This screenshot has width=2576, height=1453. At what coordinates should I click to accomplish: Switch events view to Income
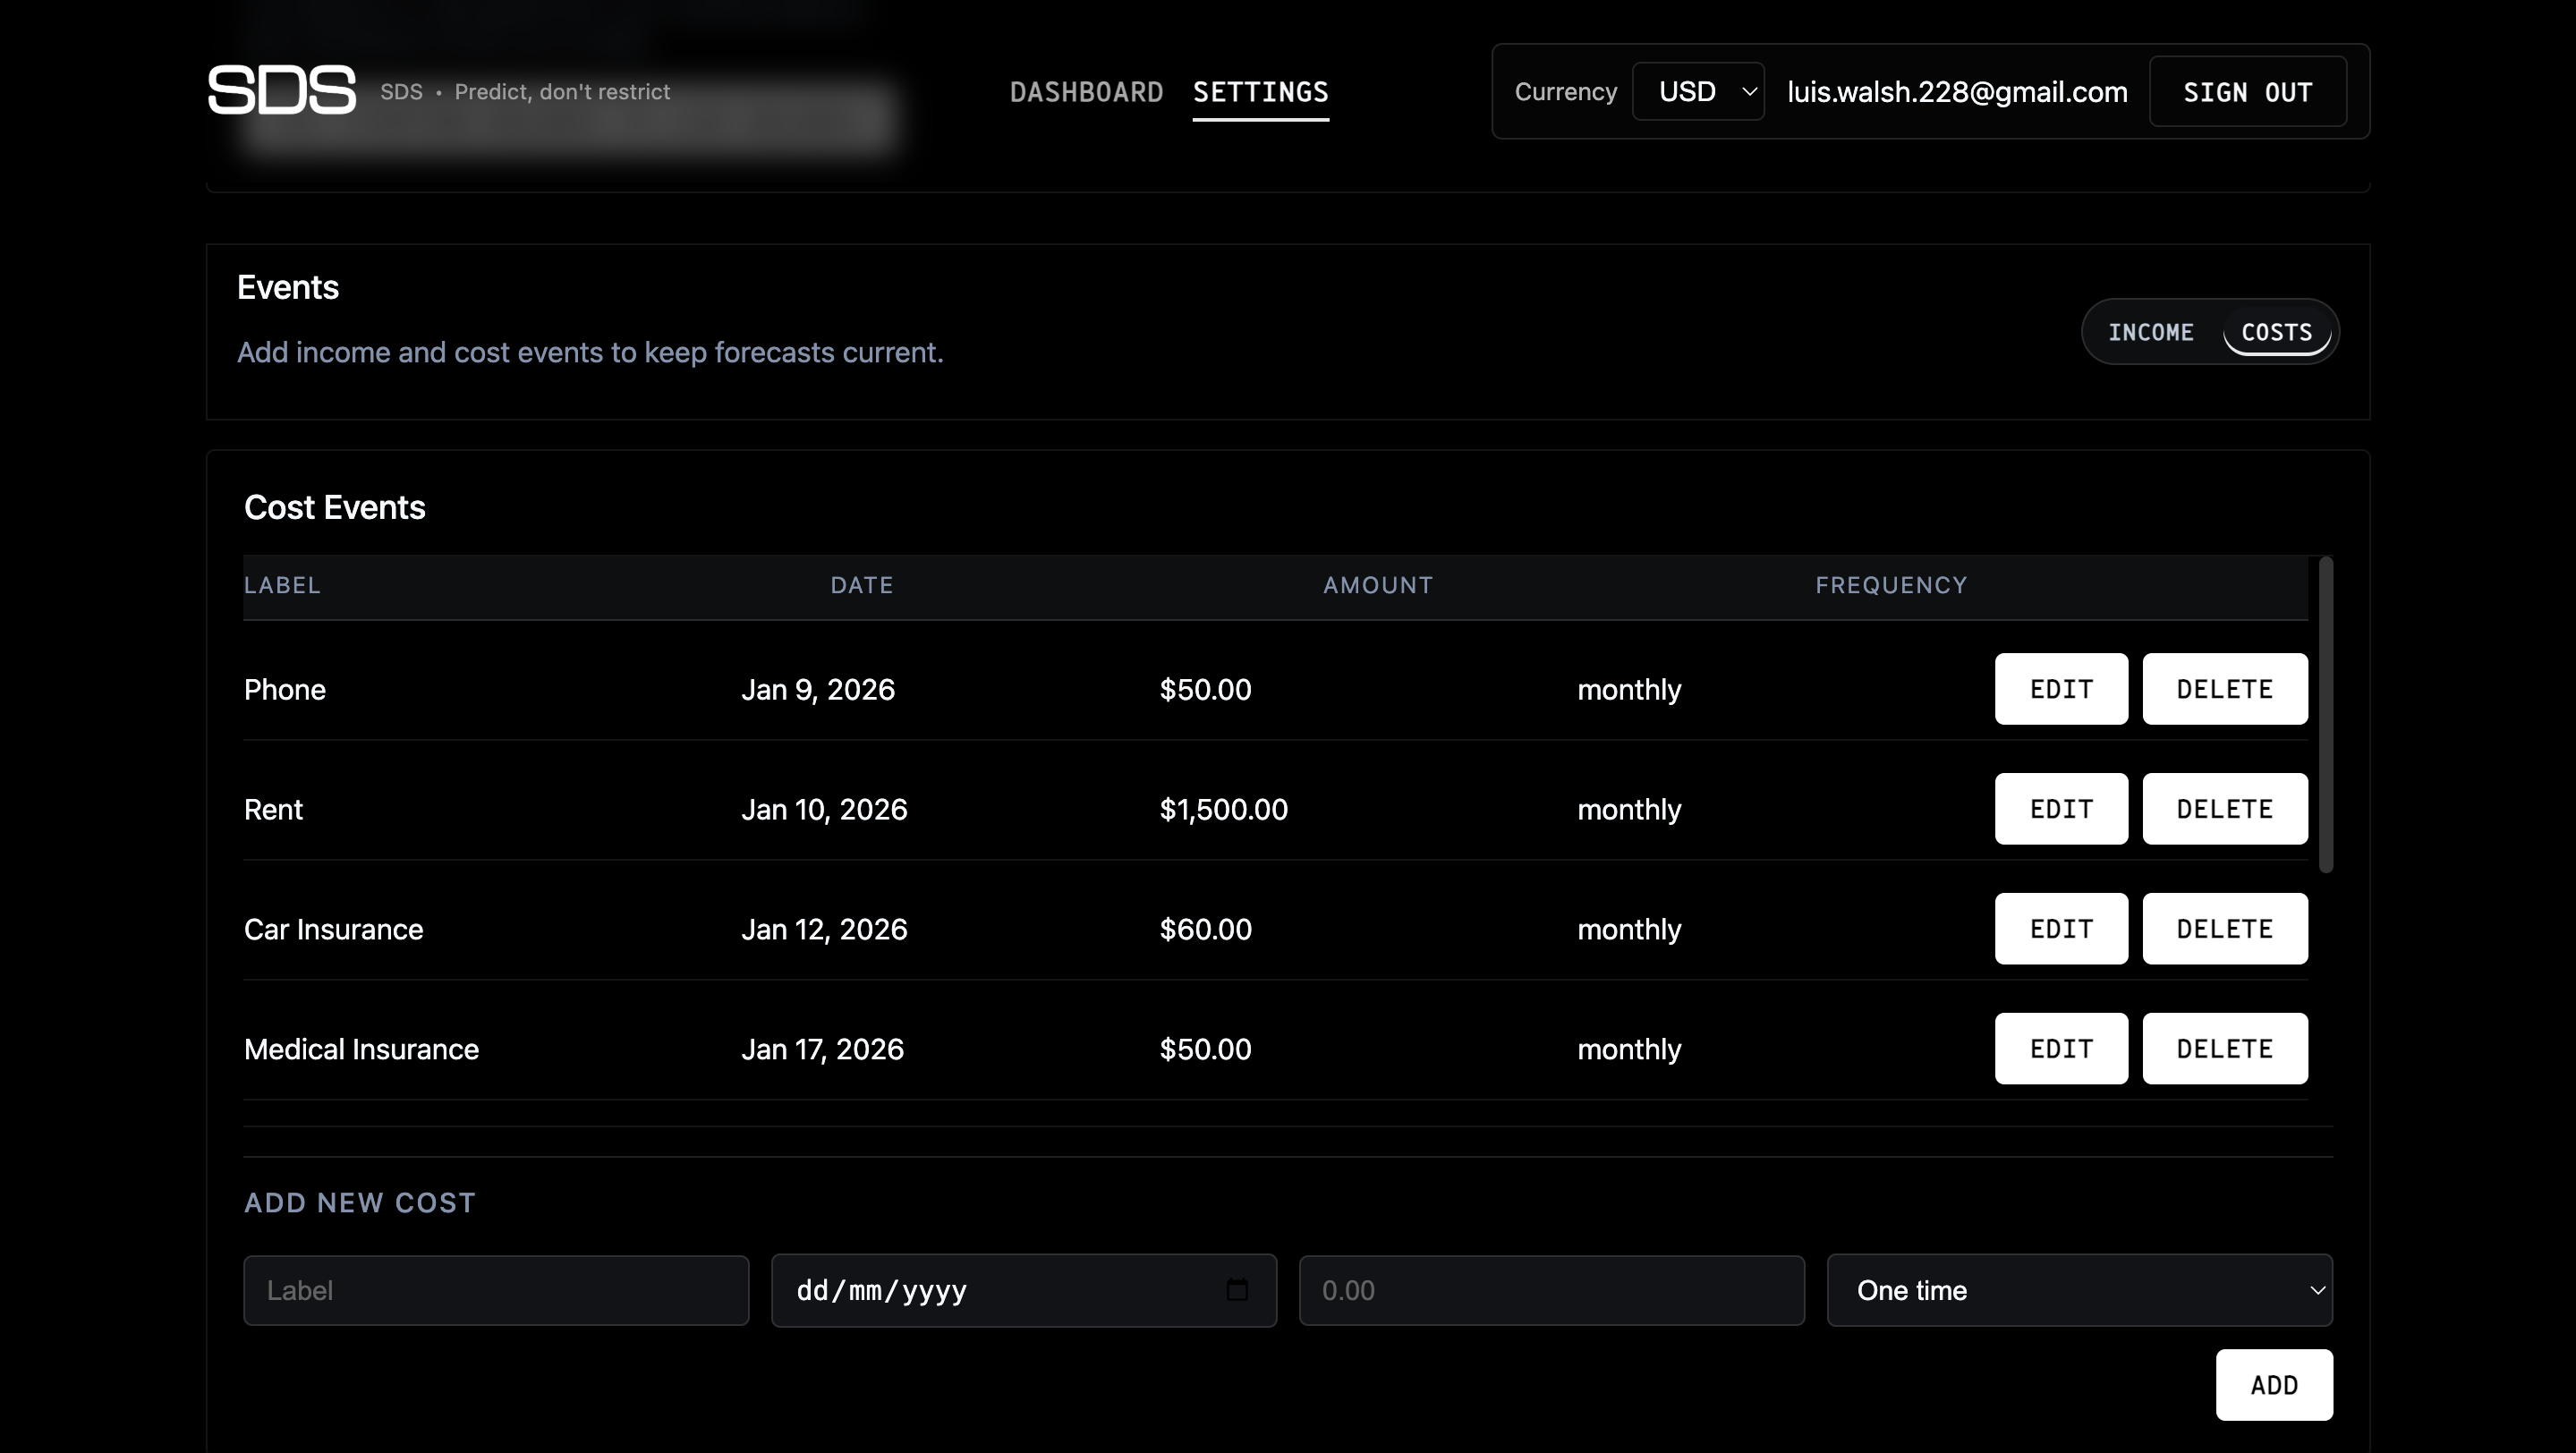click(2150, 332)
